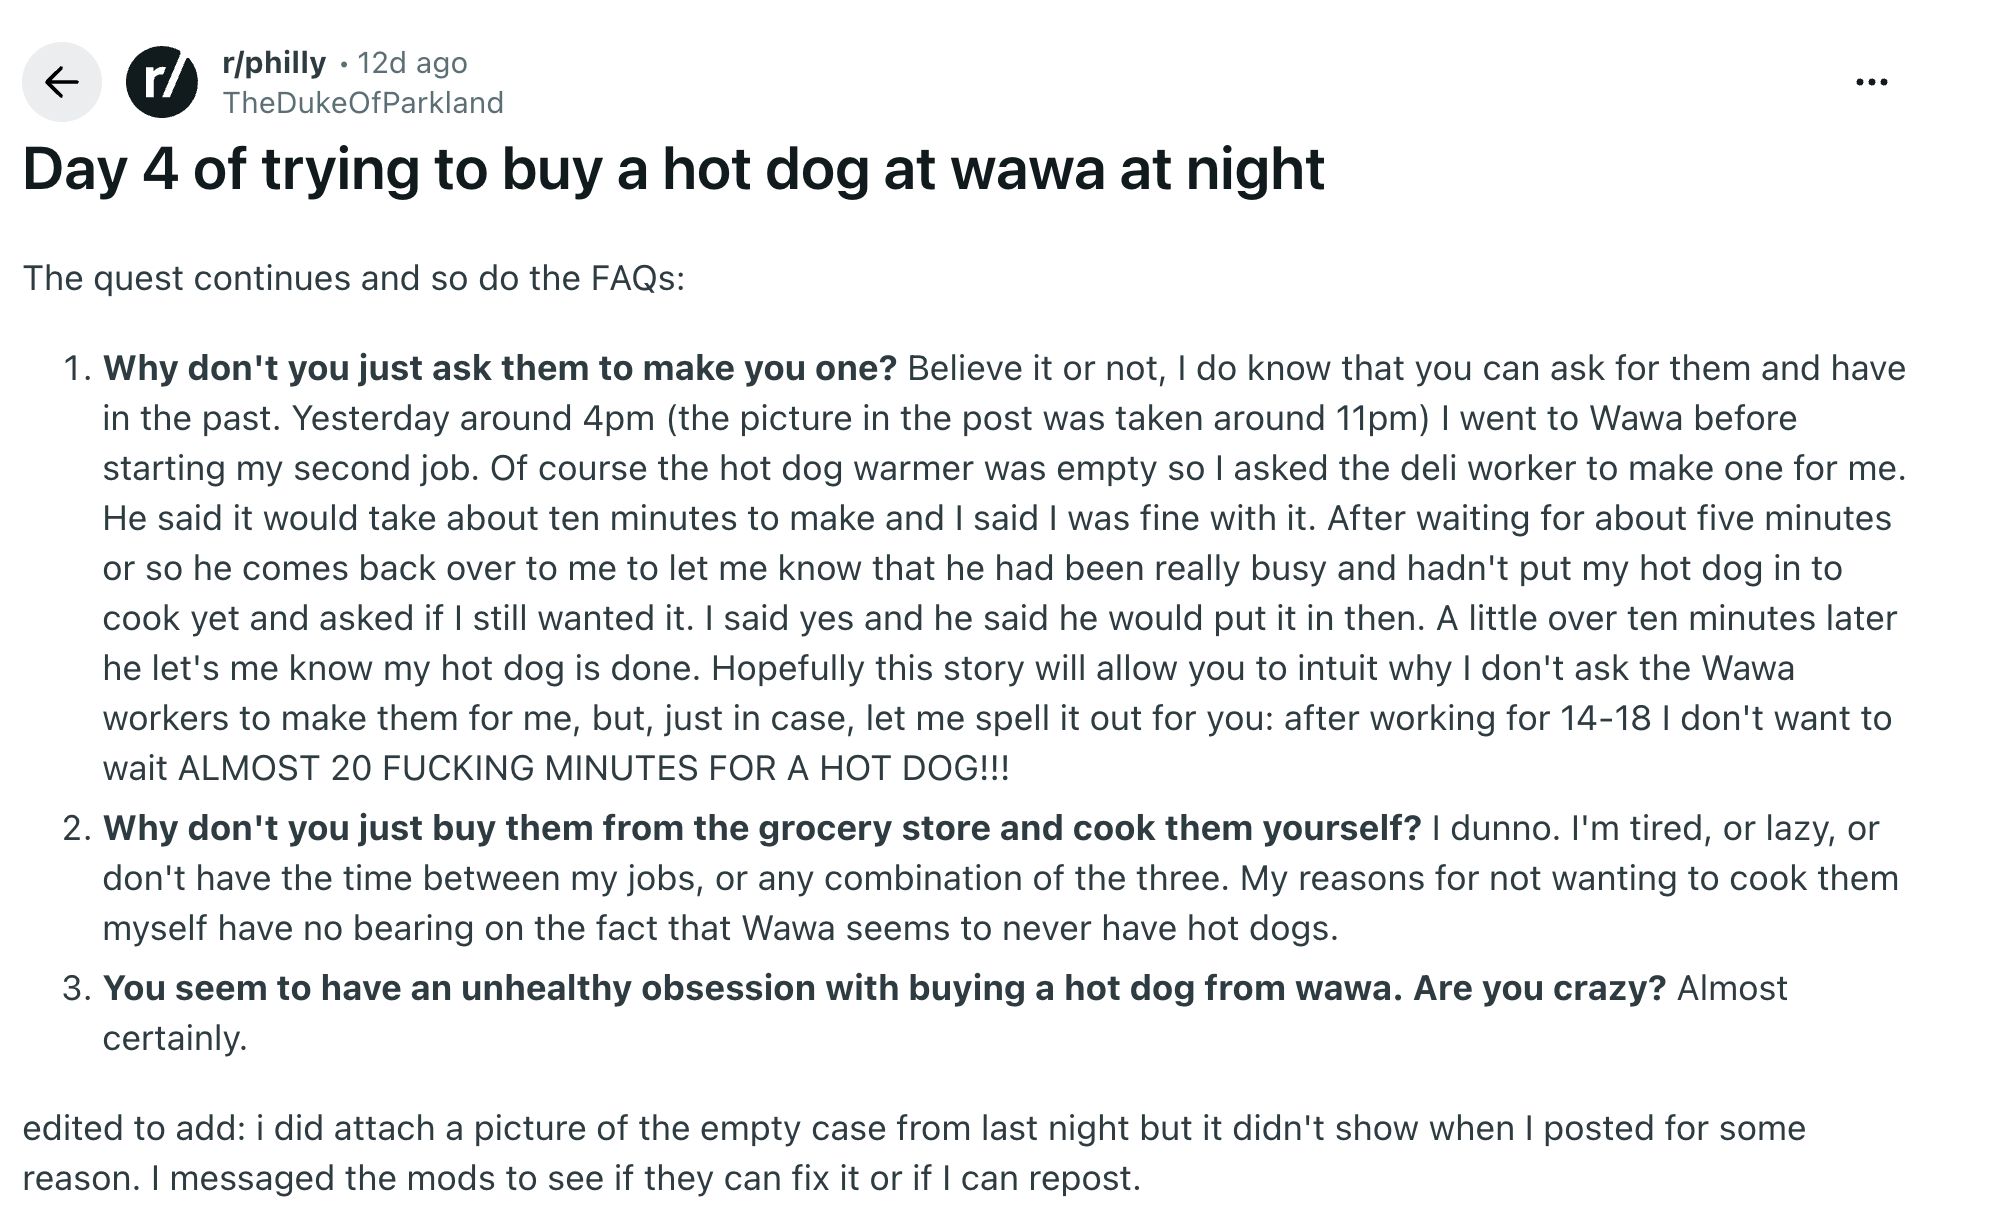Click the list number 1 marker
The width and height of the screenshot is (2000, 1232).
pos(77,368)
